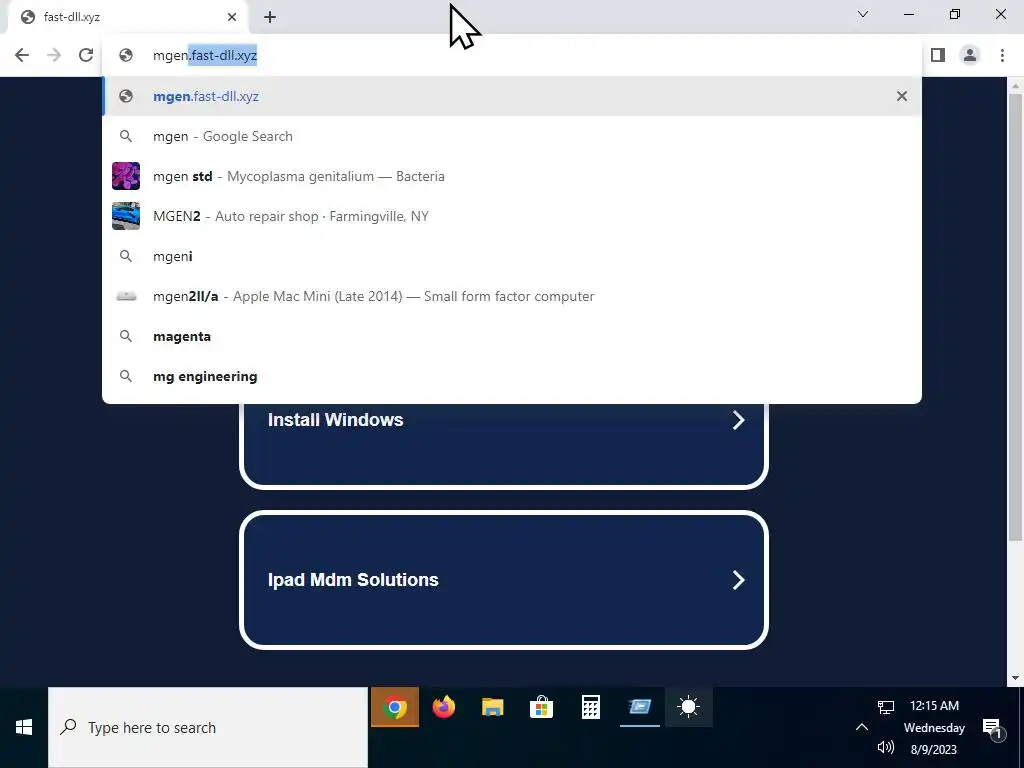This screenshot has width=1024, height=768.
Task: Open the notification center icon
Action: [993, 728]
